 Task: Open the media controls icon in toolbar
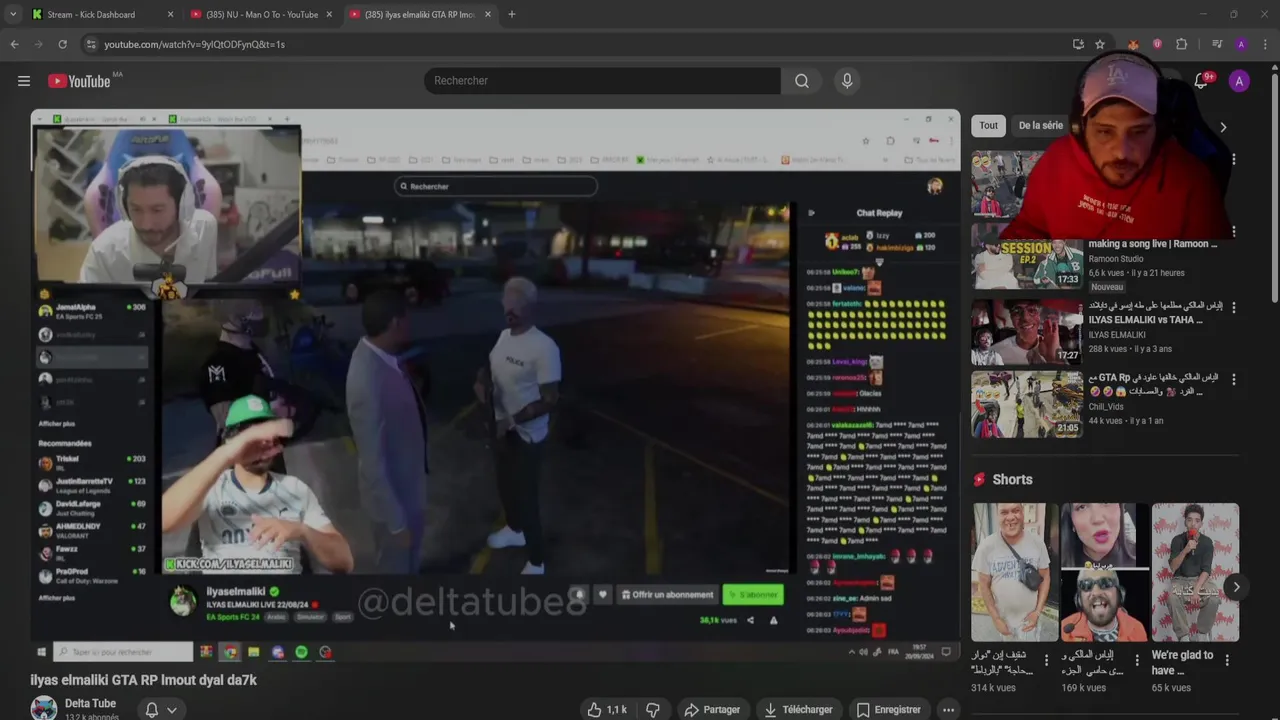coord(1217,44)
